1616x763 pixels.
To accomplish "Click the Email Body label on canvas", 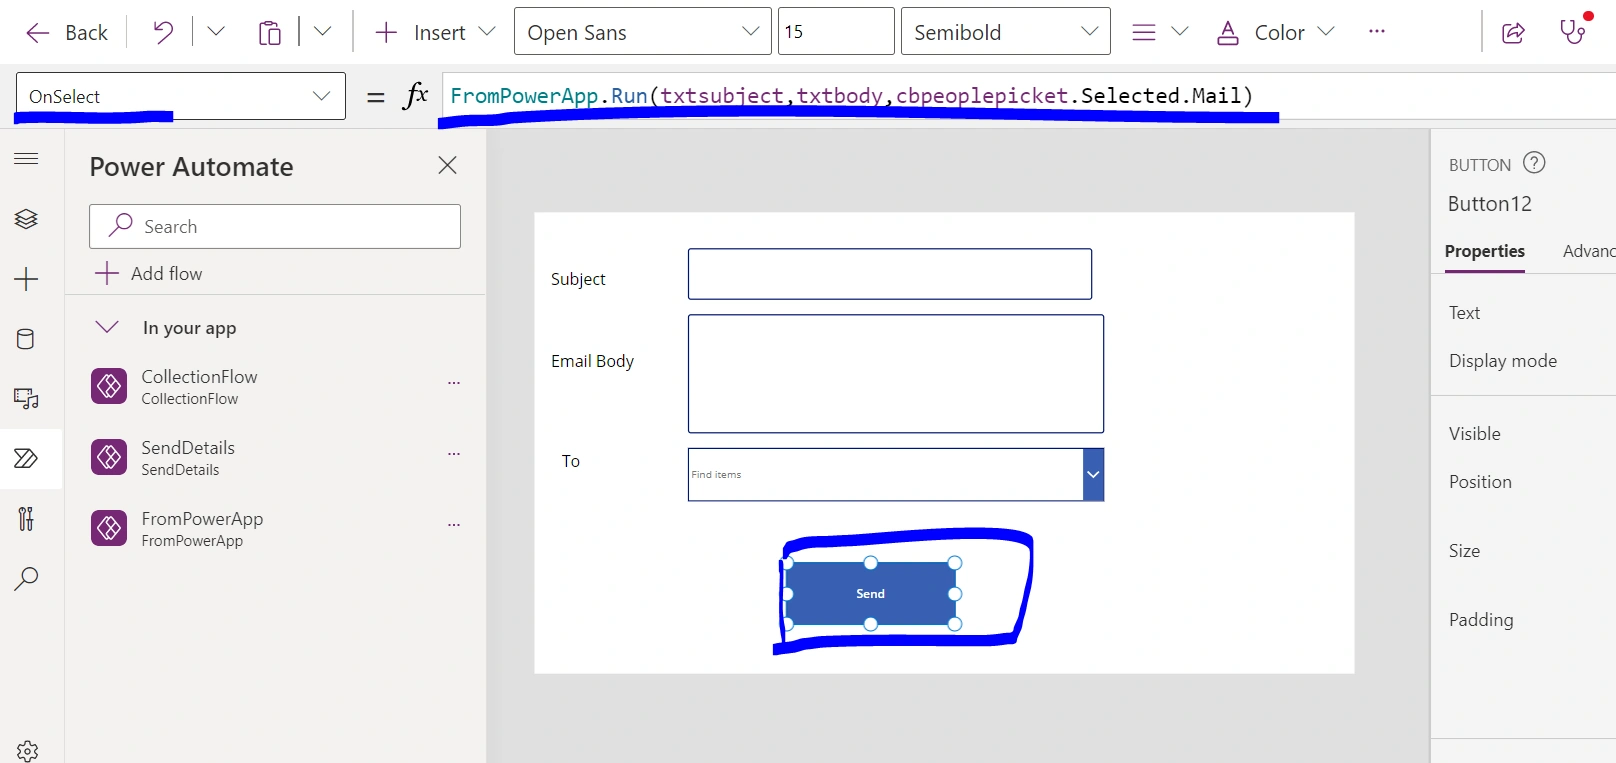I will pyautogui.click(x=592, y=361).
